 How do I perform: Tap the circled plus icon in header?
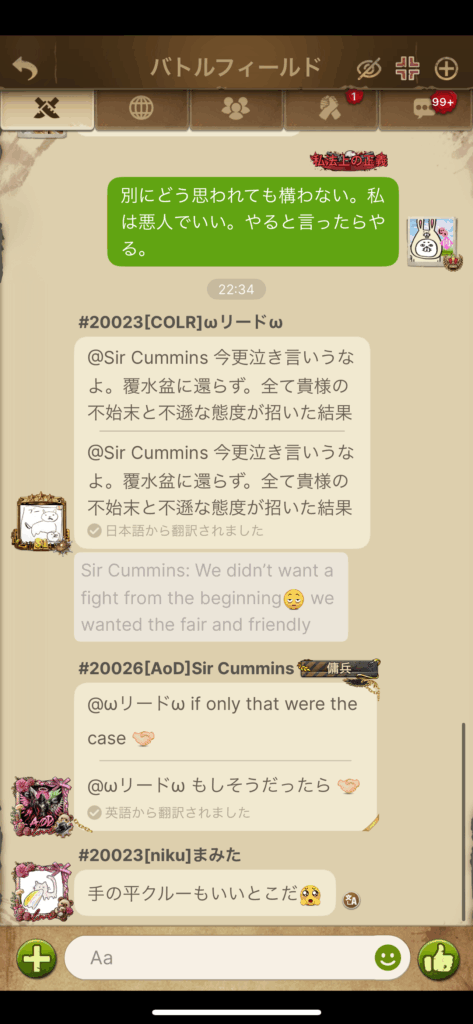[x=446, y=68]
